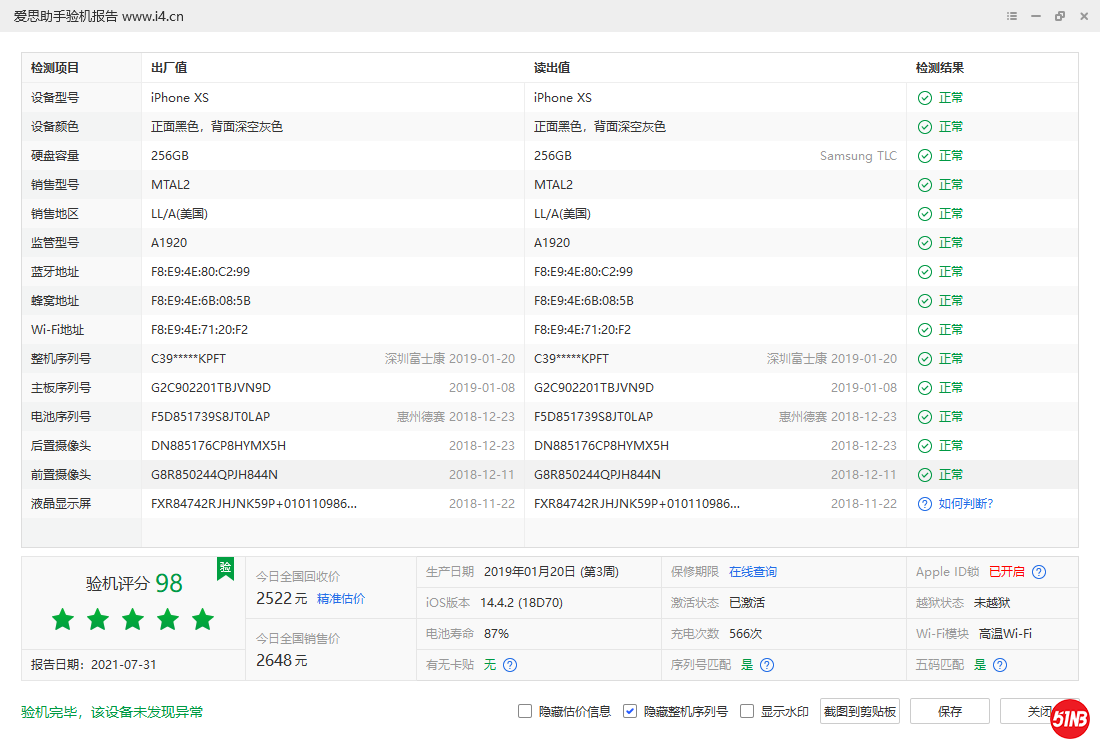
Task: Click the help icon next to 序列号匹配
Action: (x=767, y=664)
